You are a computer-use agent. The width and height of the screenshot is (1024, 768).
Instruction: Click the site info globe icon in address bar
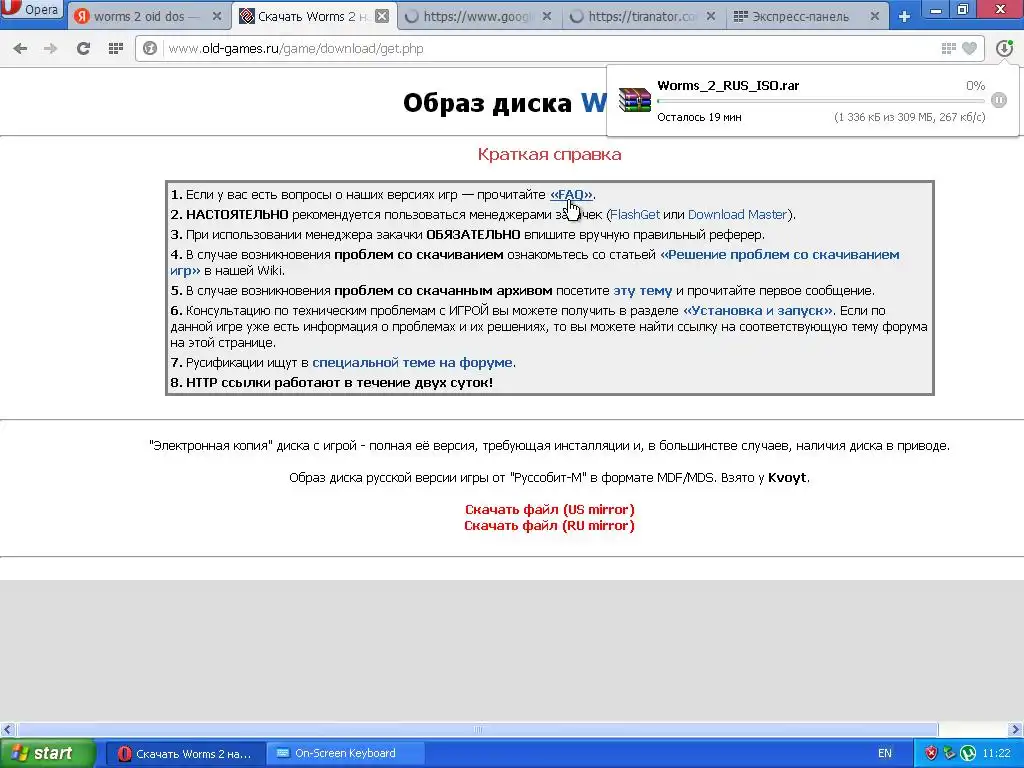[150, 48]
